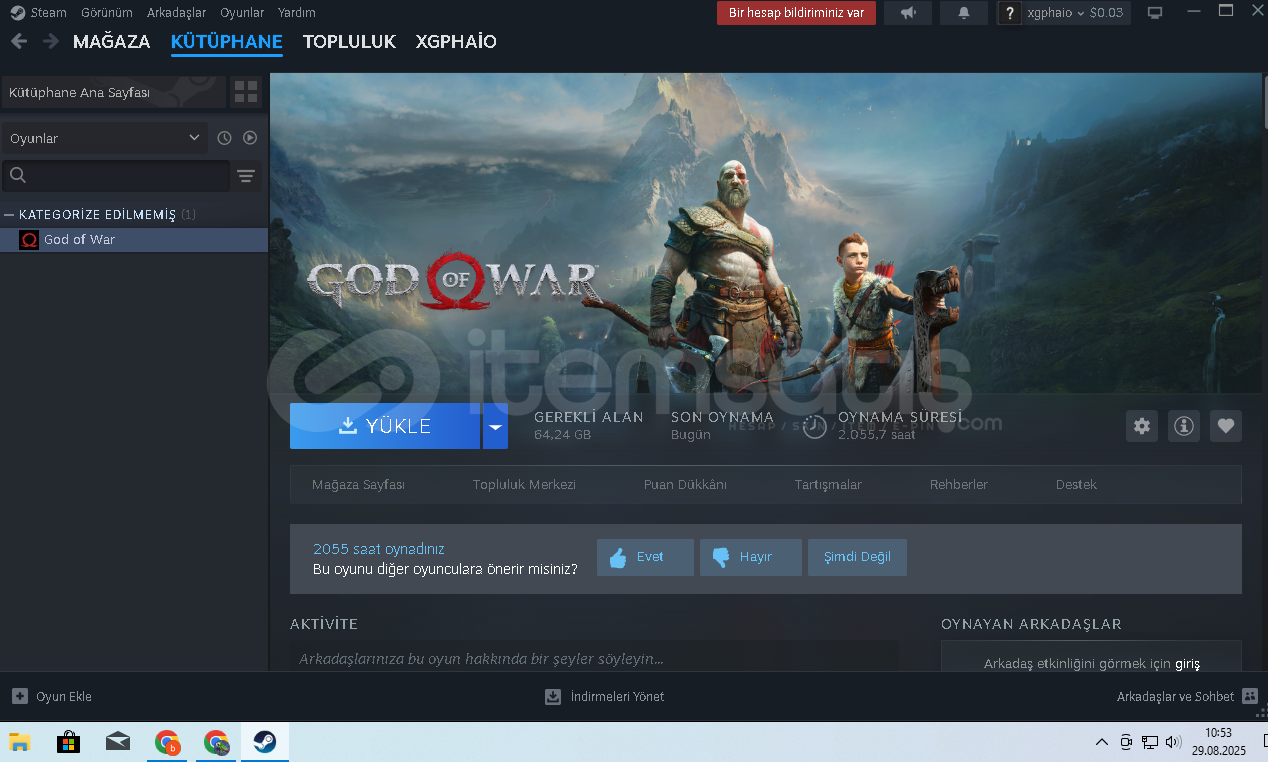Go to Kütüphane Ana Sayfası

(x=113, y=93)
